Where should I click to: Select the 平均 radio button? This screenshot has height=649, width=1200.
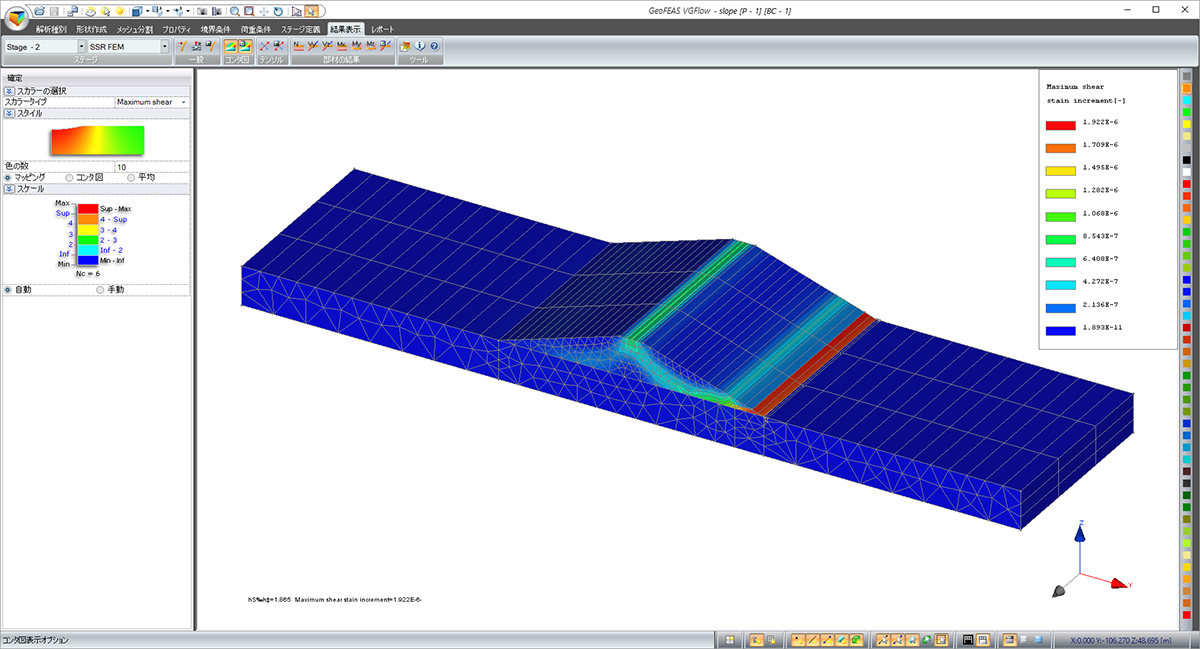tap(131, 177)
